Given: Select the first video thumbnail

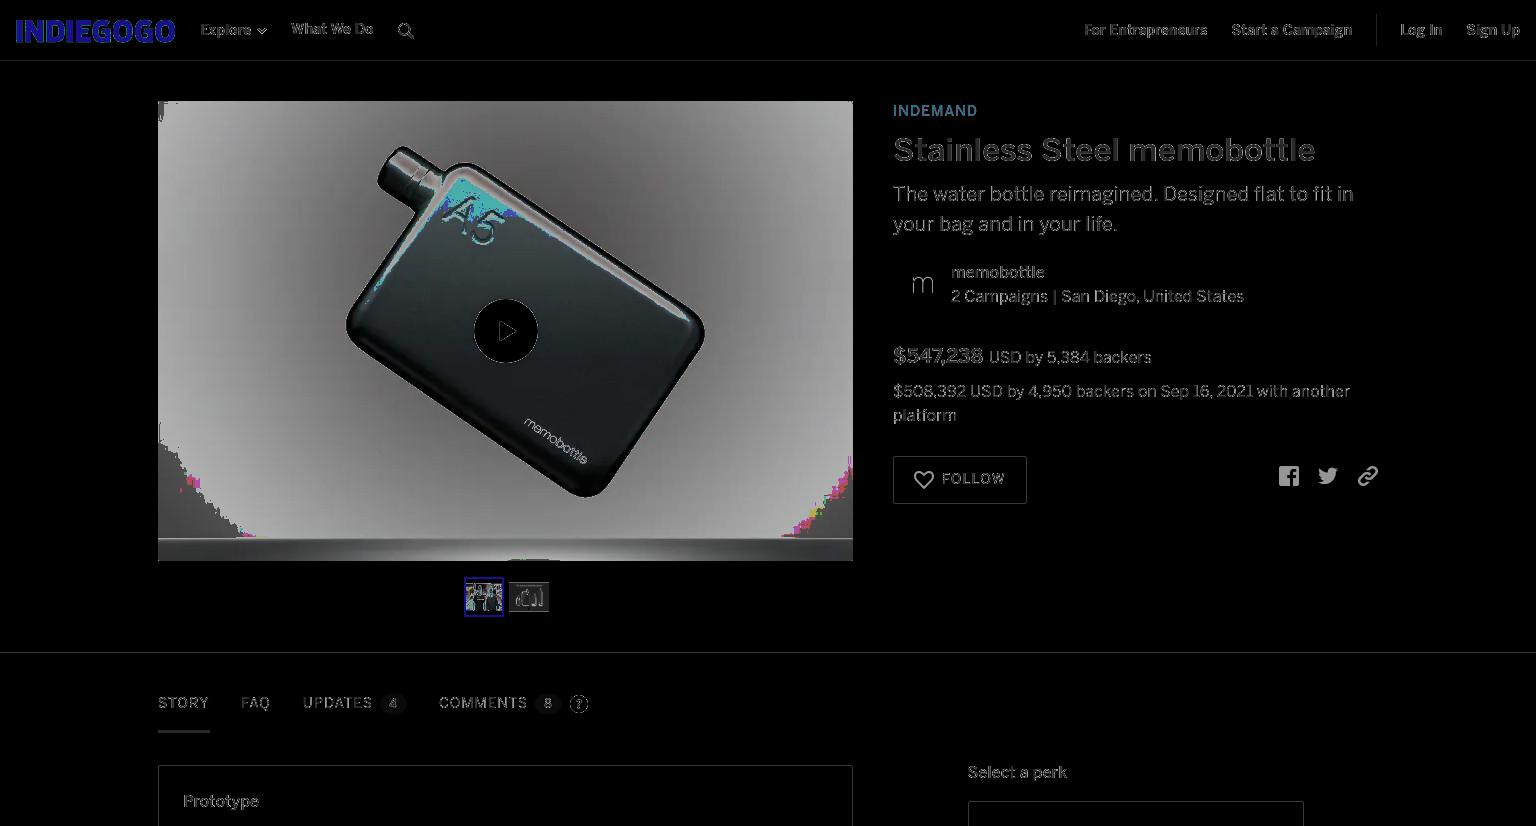Looking at the screenshot, I should coord(484,597).
